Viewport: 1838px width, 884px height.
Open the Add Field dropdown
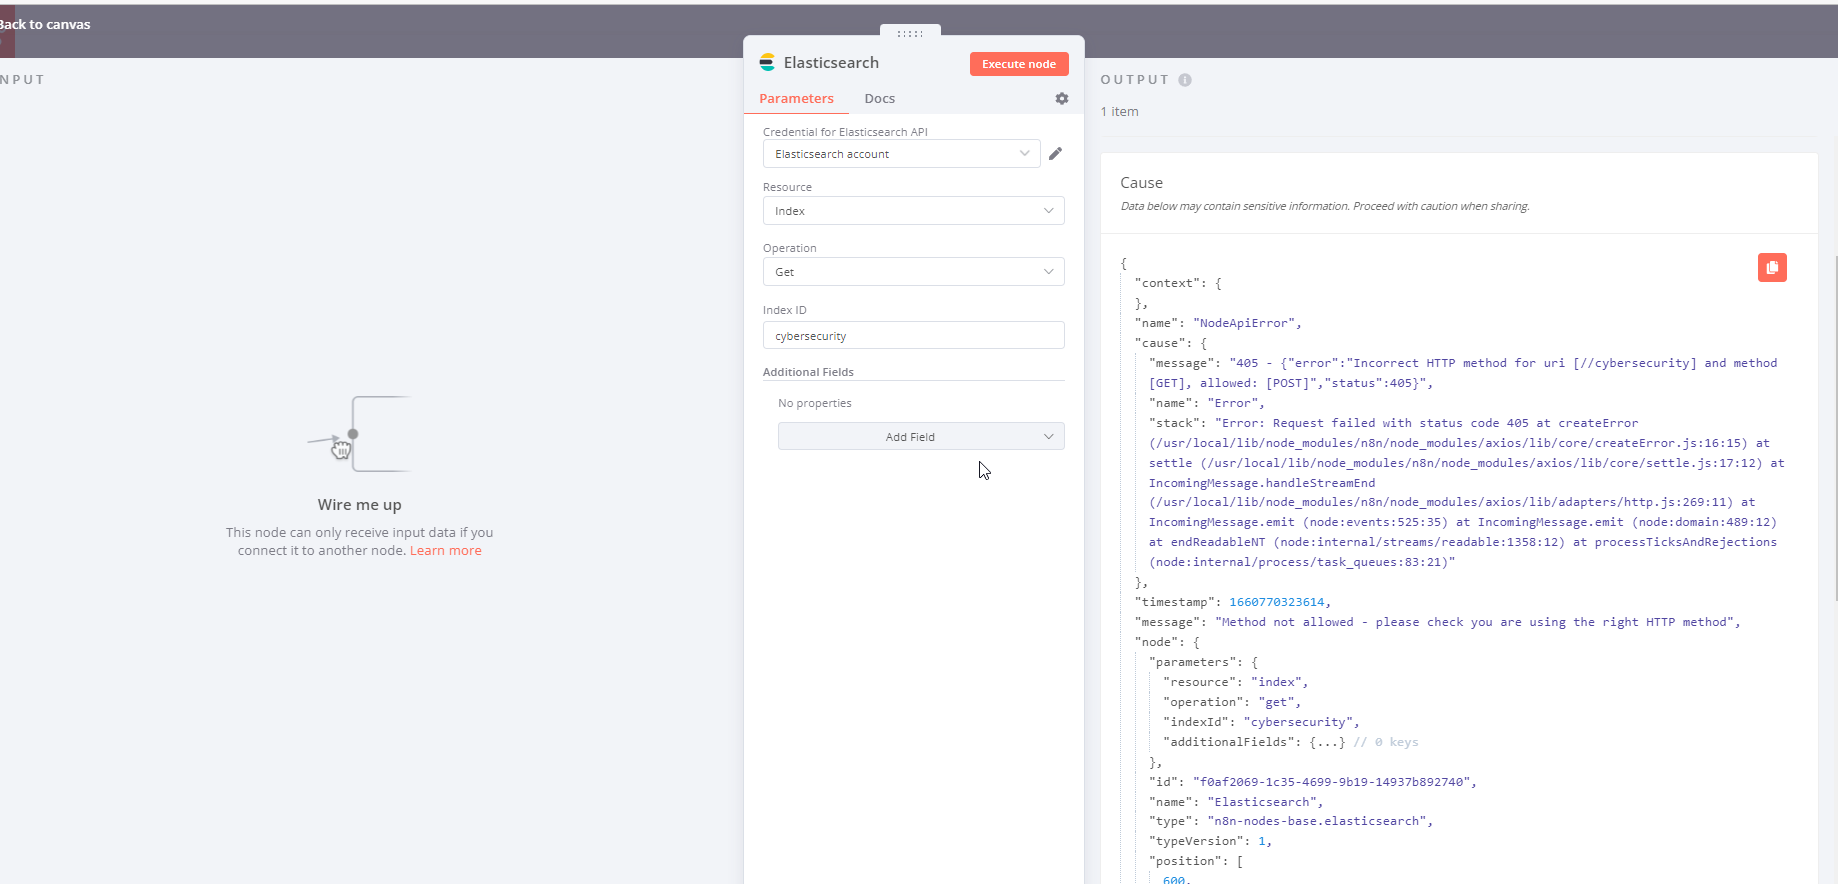pyautogui.click(x=920, y=437)
